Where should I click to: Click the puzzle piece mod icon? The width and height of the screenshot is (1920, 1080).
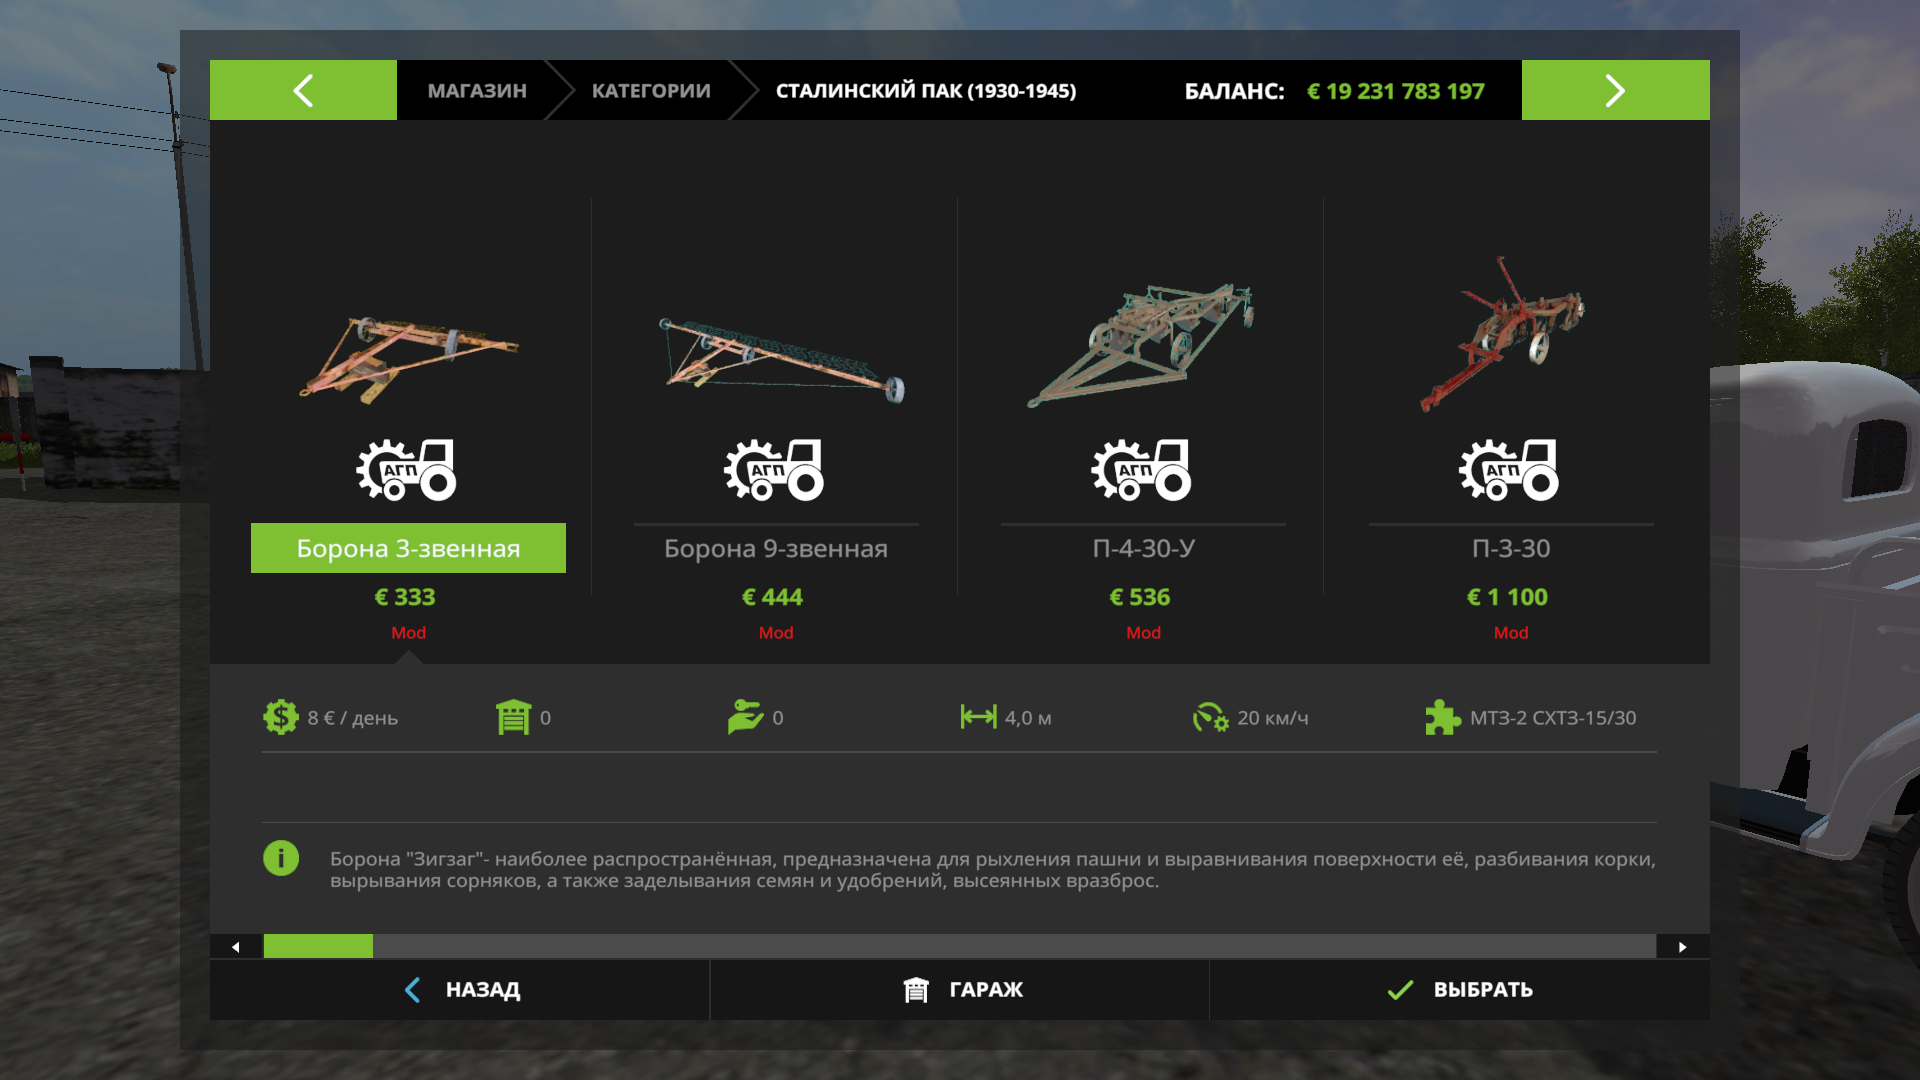[x=1443, y=717]
